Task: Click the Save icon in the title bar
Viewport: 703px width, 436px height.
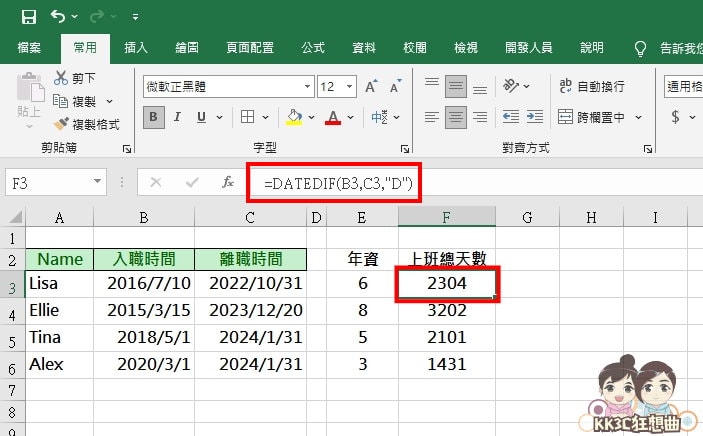Action: [x=28, y=17]
